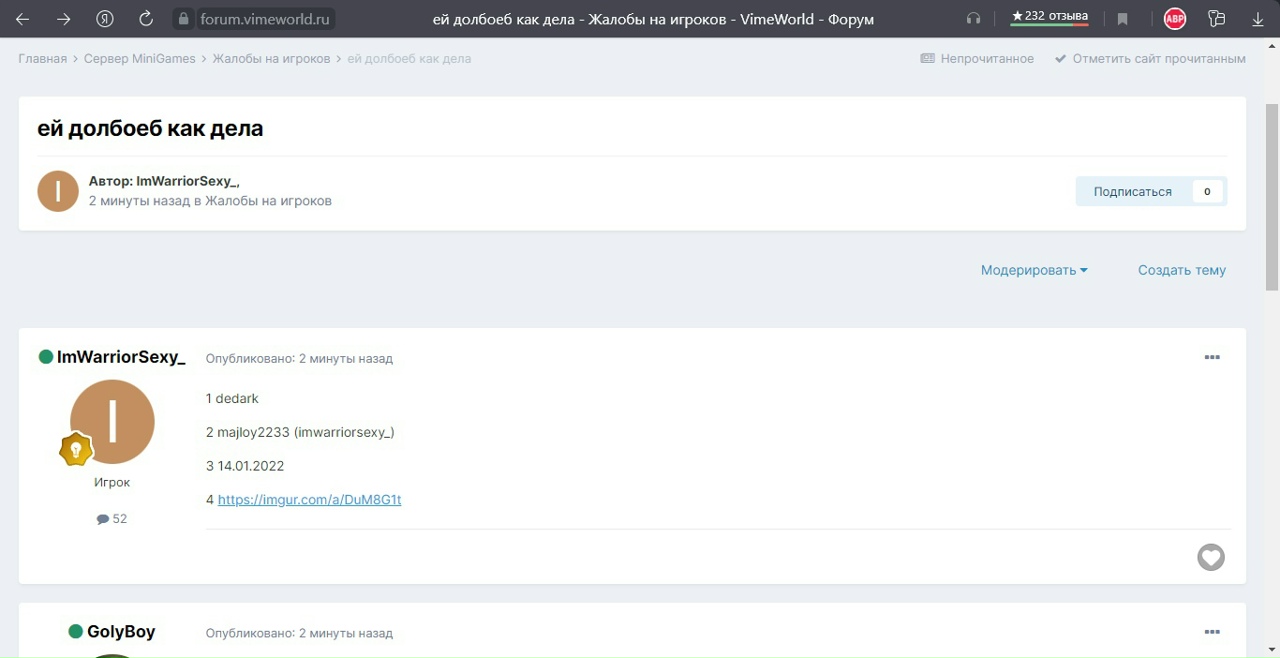Viewport: 1280px width, 658px height.
Task: Open the Yandex home button
Action: pyautogui.click(x=105, y=19)
